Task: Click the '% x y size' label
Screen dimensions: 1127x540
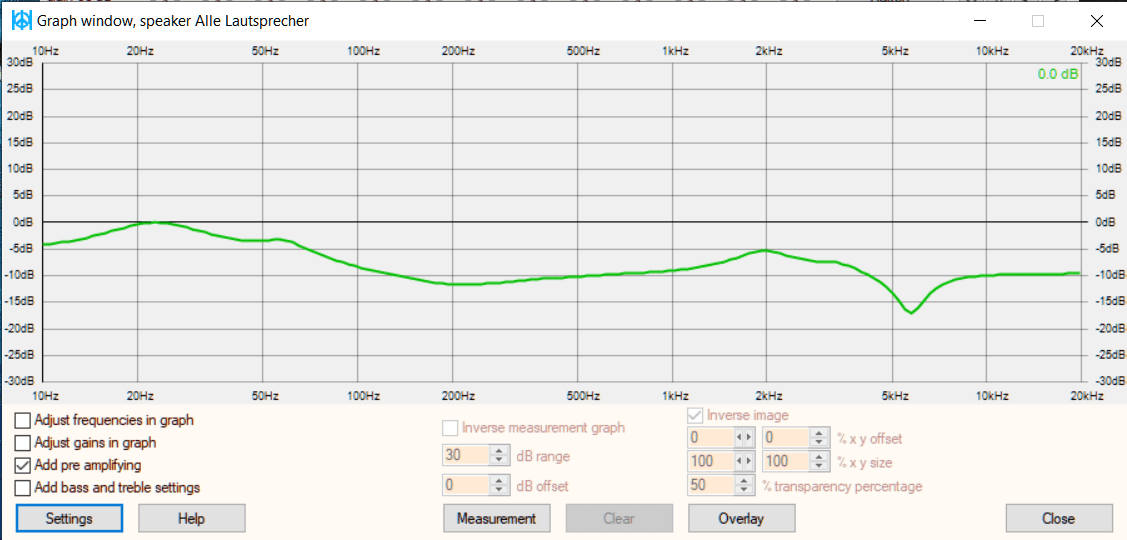Action: point(865,462)
